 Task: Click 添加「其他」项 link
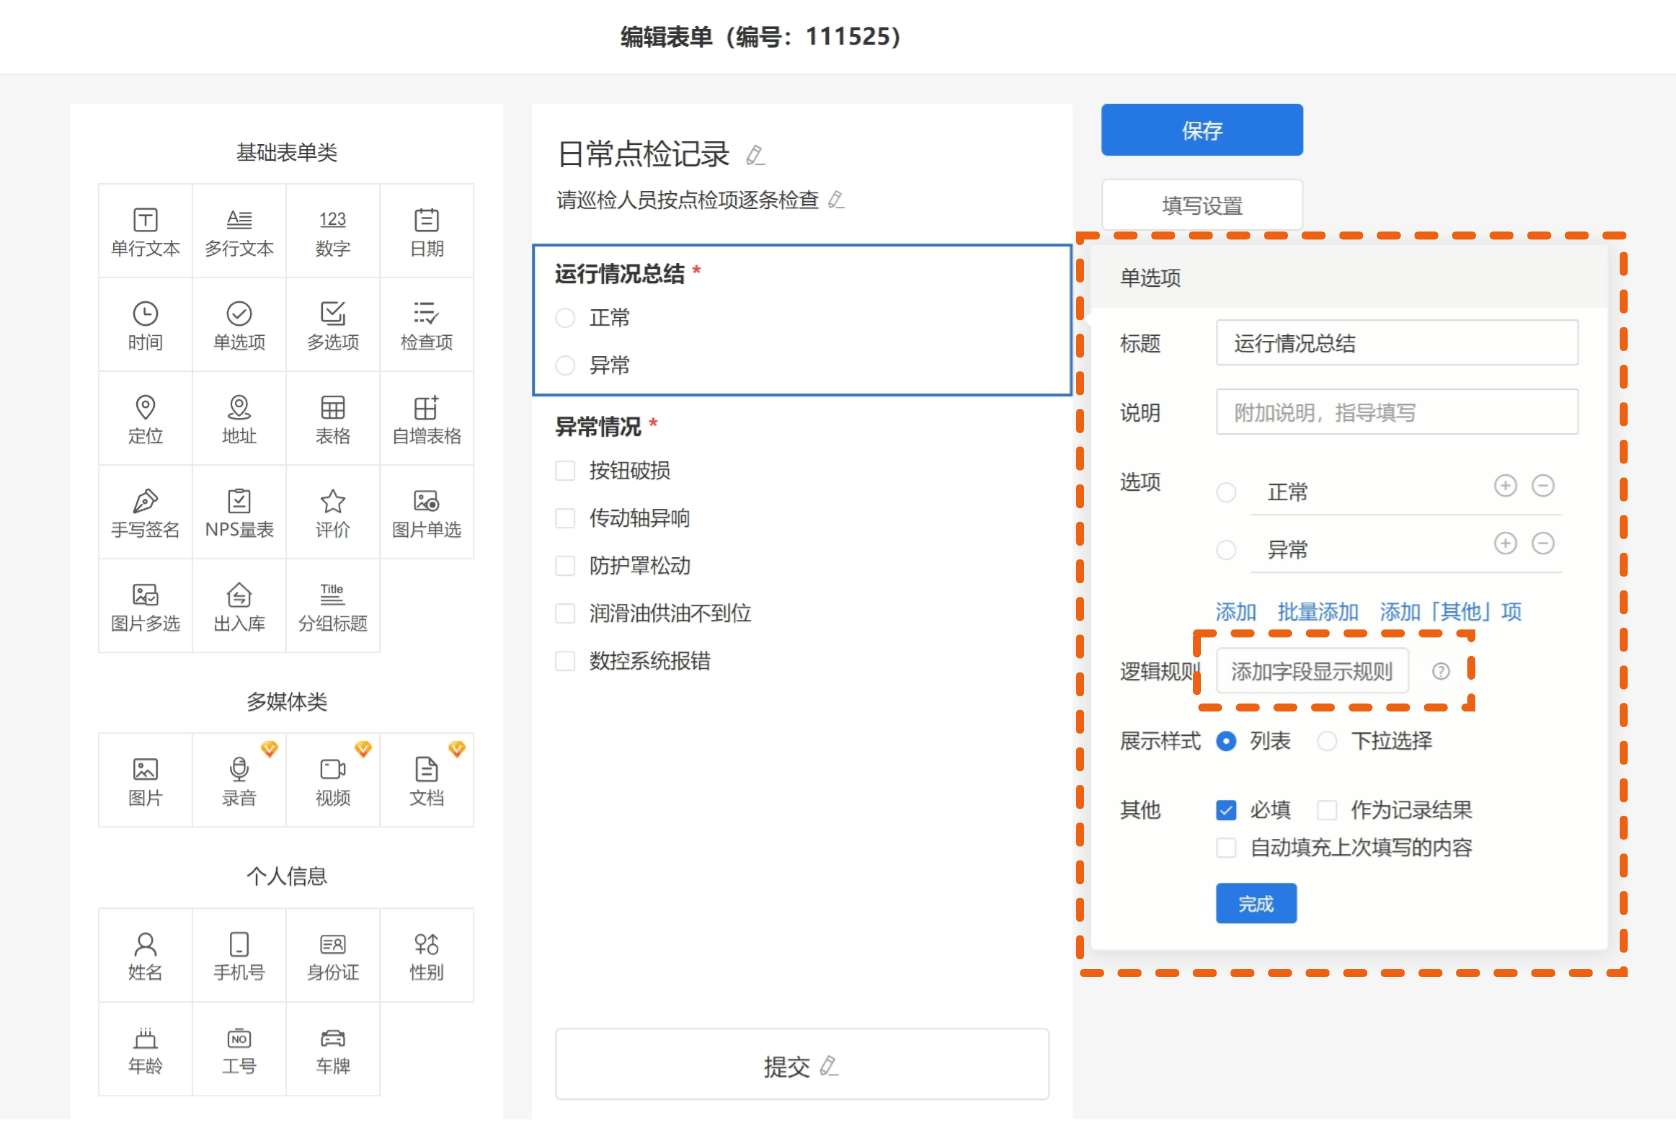tap(1450, 612)
